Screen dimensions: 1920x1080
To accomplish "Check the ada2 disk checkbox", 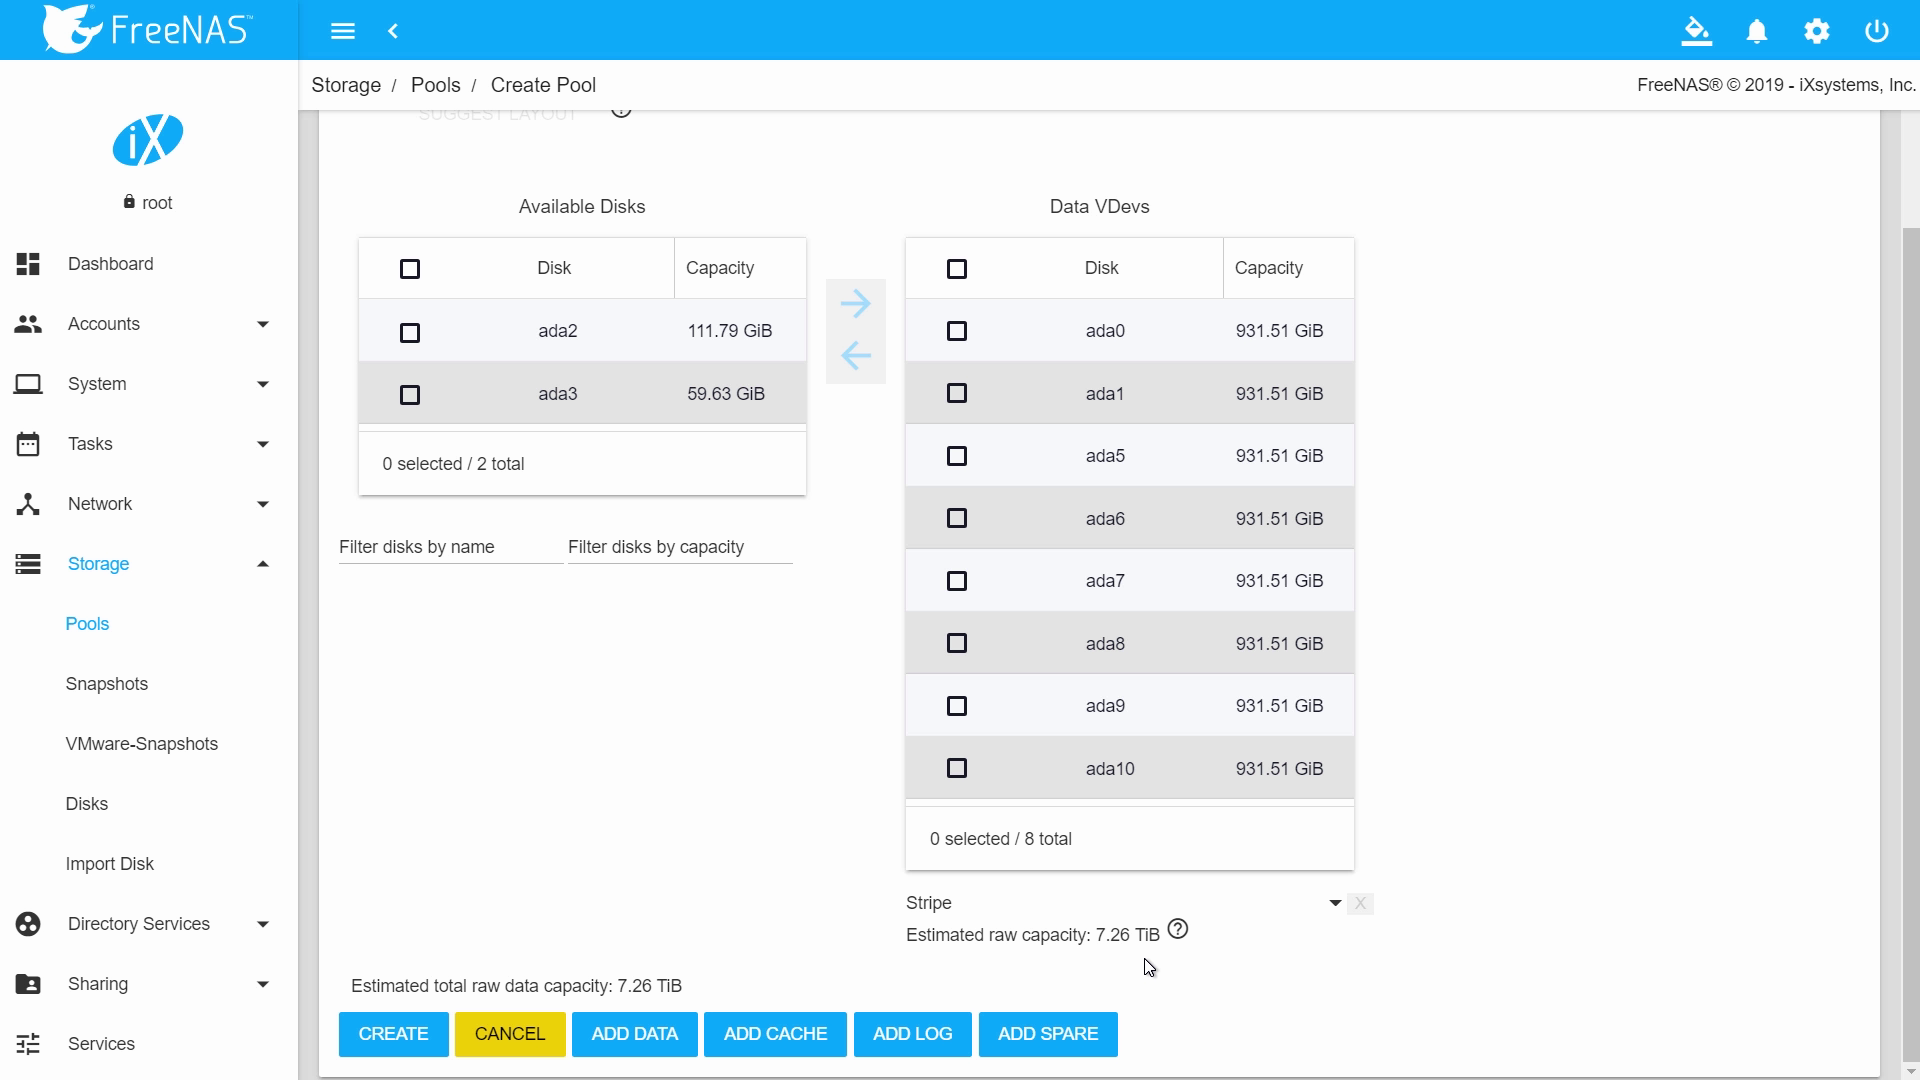I will [x=410, y=333].
